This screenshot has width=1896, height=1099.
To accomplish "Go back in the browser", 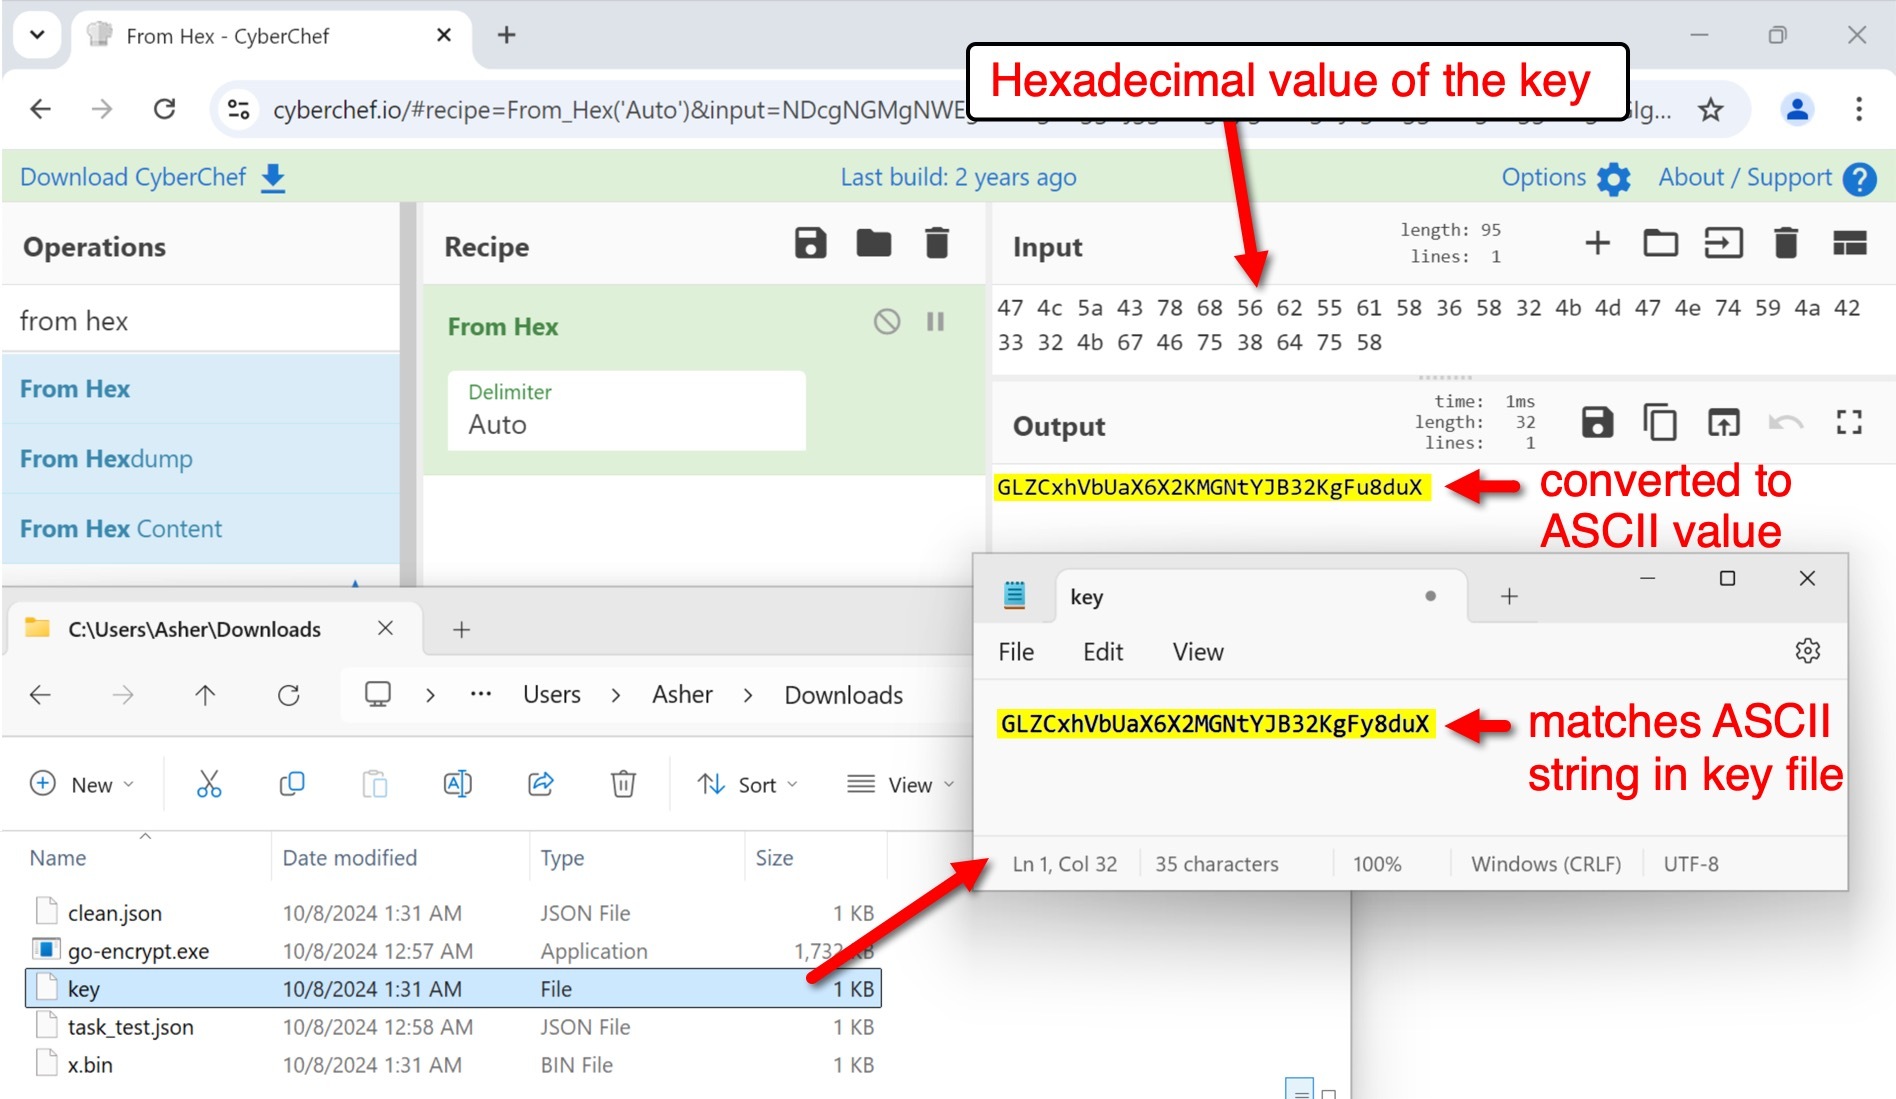I will [x=40, y=109].
